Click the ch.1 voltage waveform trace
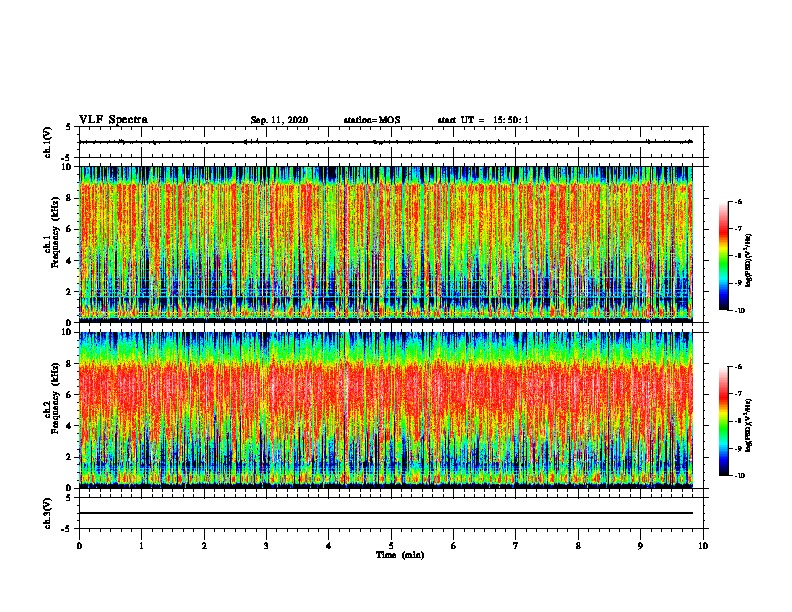The width and height of the screenshot is (792, 612). coord(386,142)
